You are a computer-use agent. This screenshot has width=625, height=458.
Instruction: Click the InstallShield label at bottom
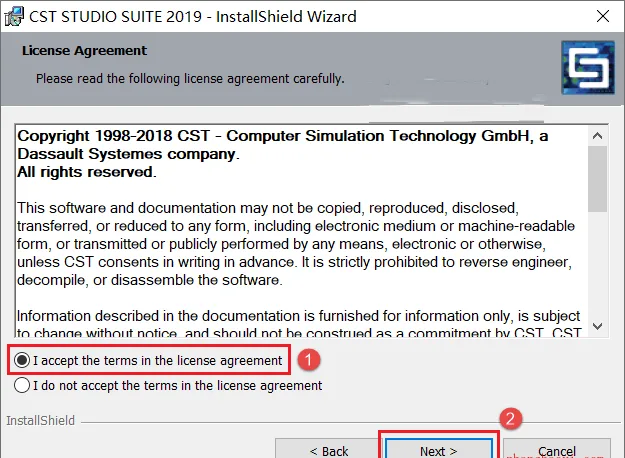[x=40, y=421]
